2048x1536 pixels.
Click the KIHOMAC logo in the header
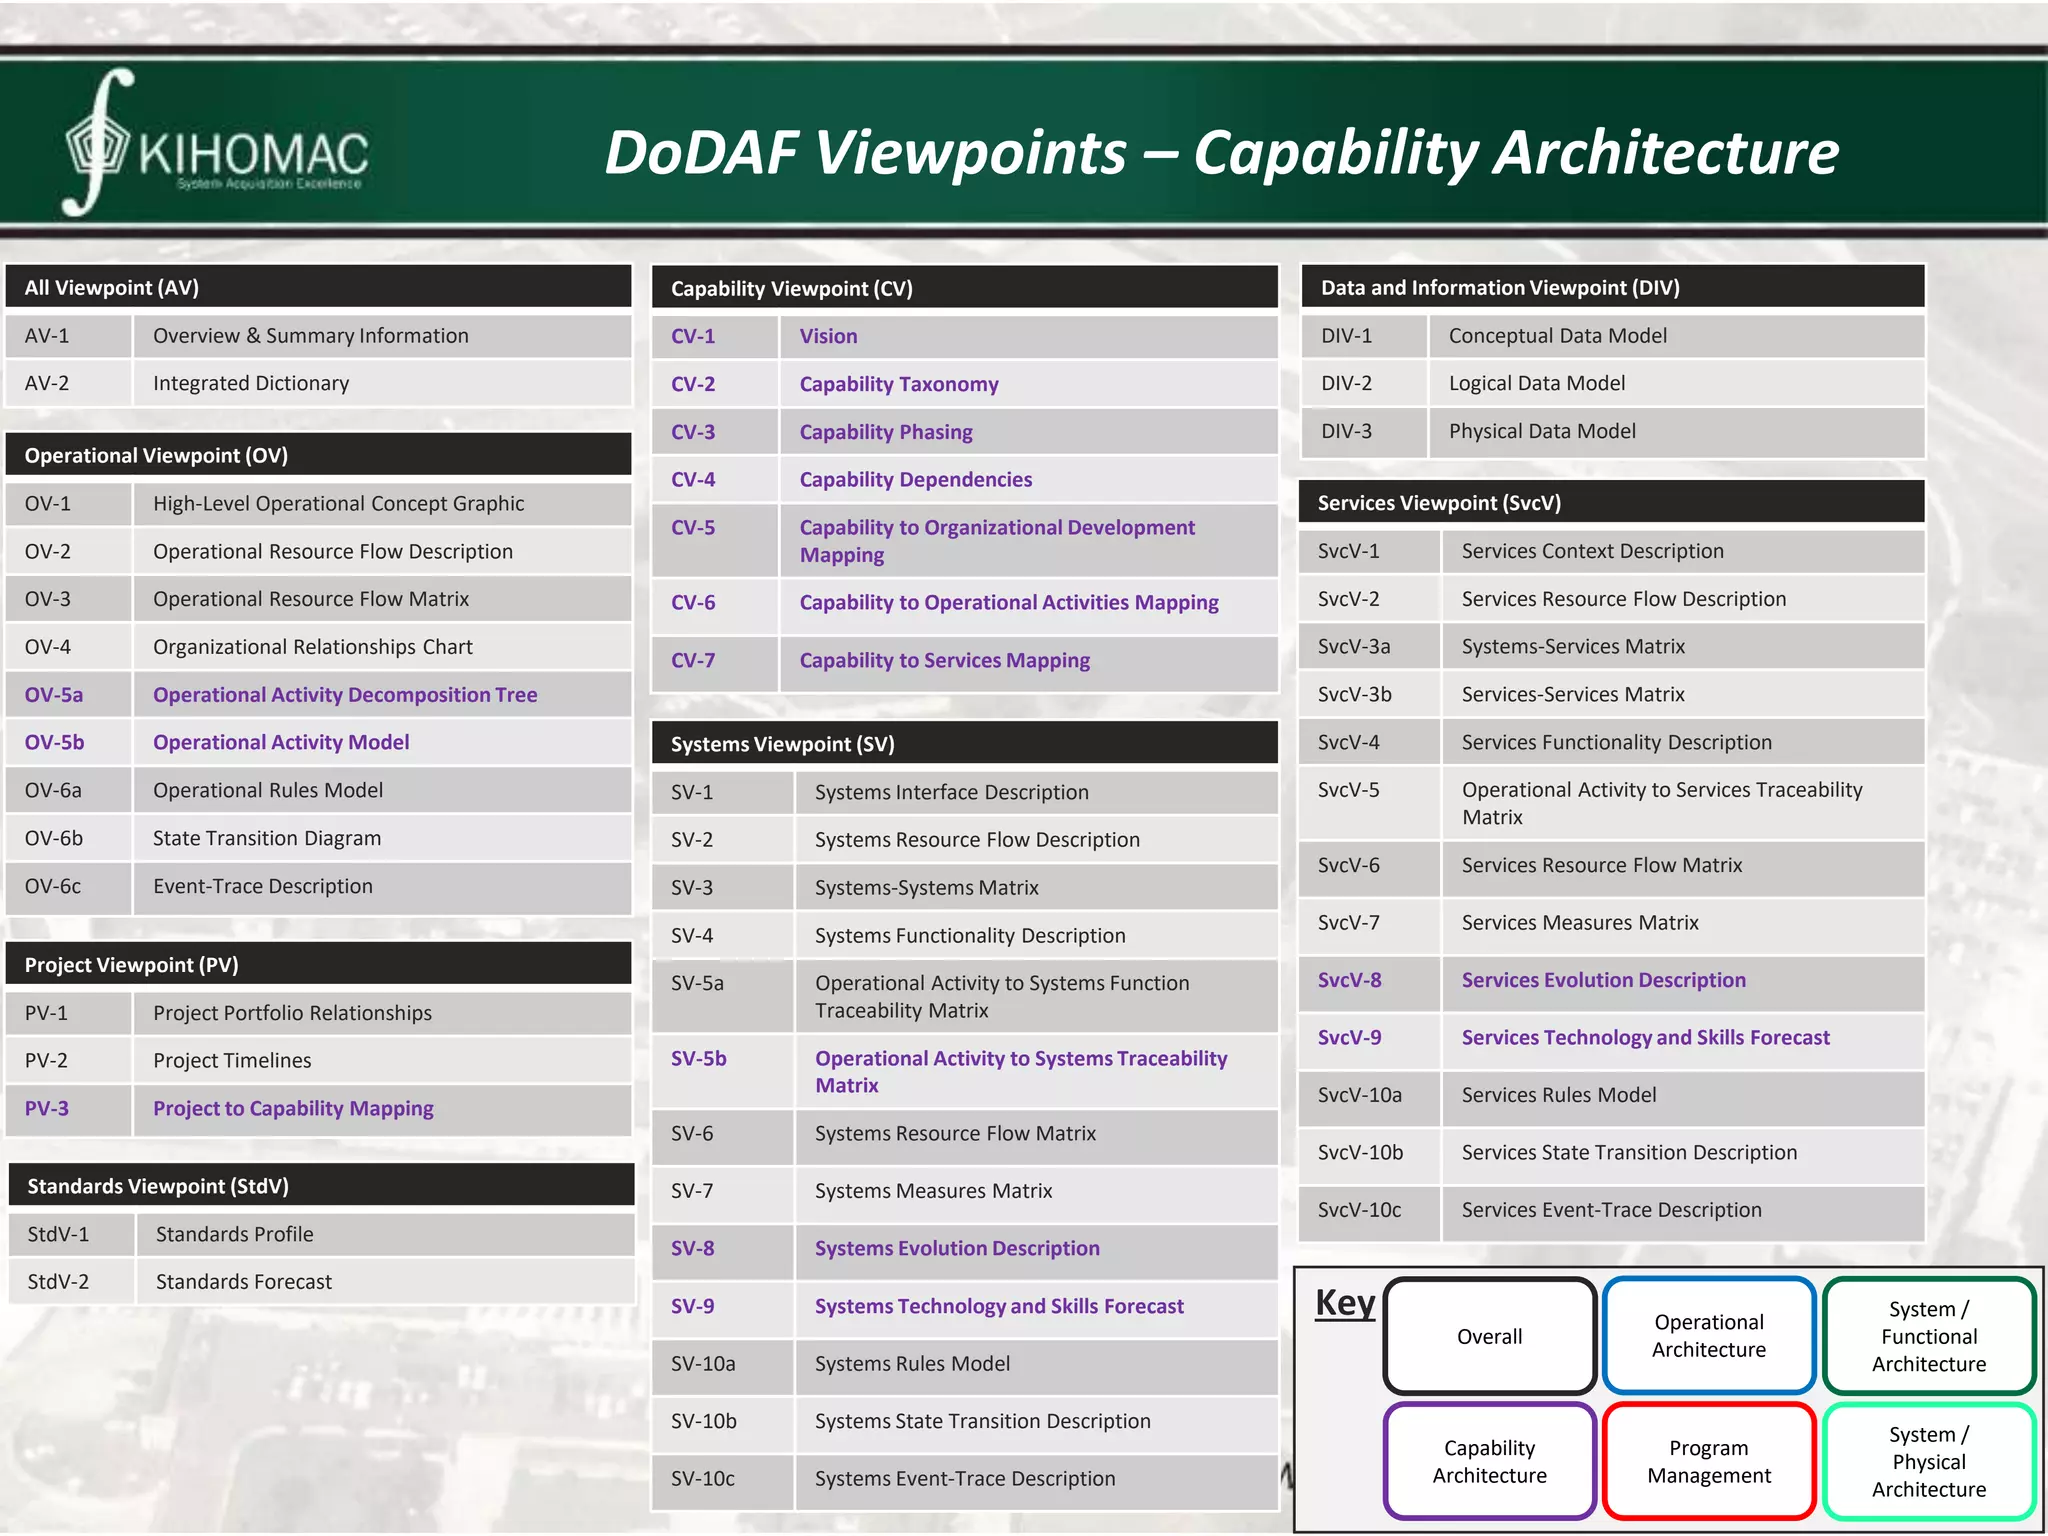point(216,142)
